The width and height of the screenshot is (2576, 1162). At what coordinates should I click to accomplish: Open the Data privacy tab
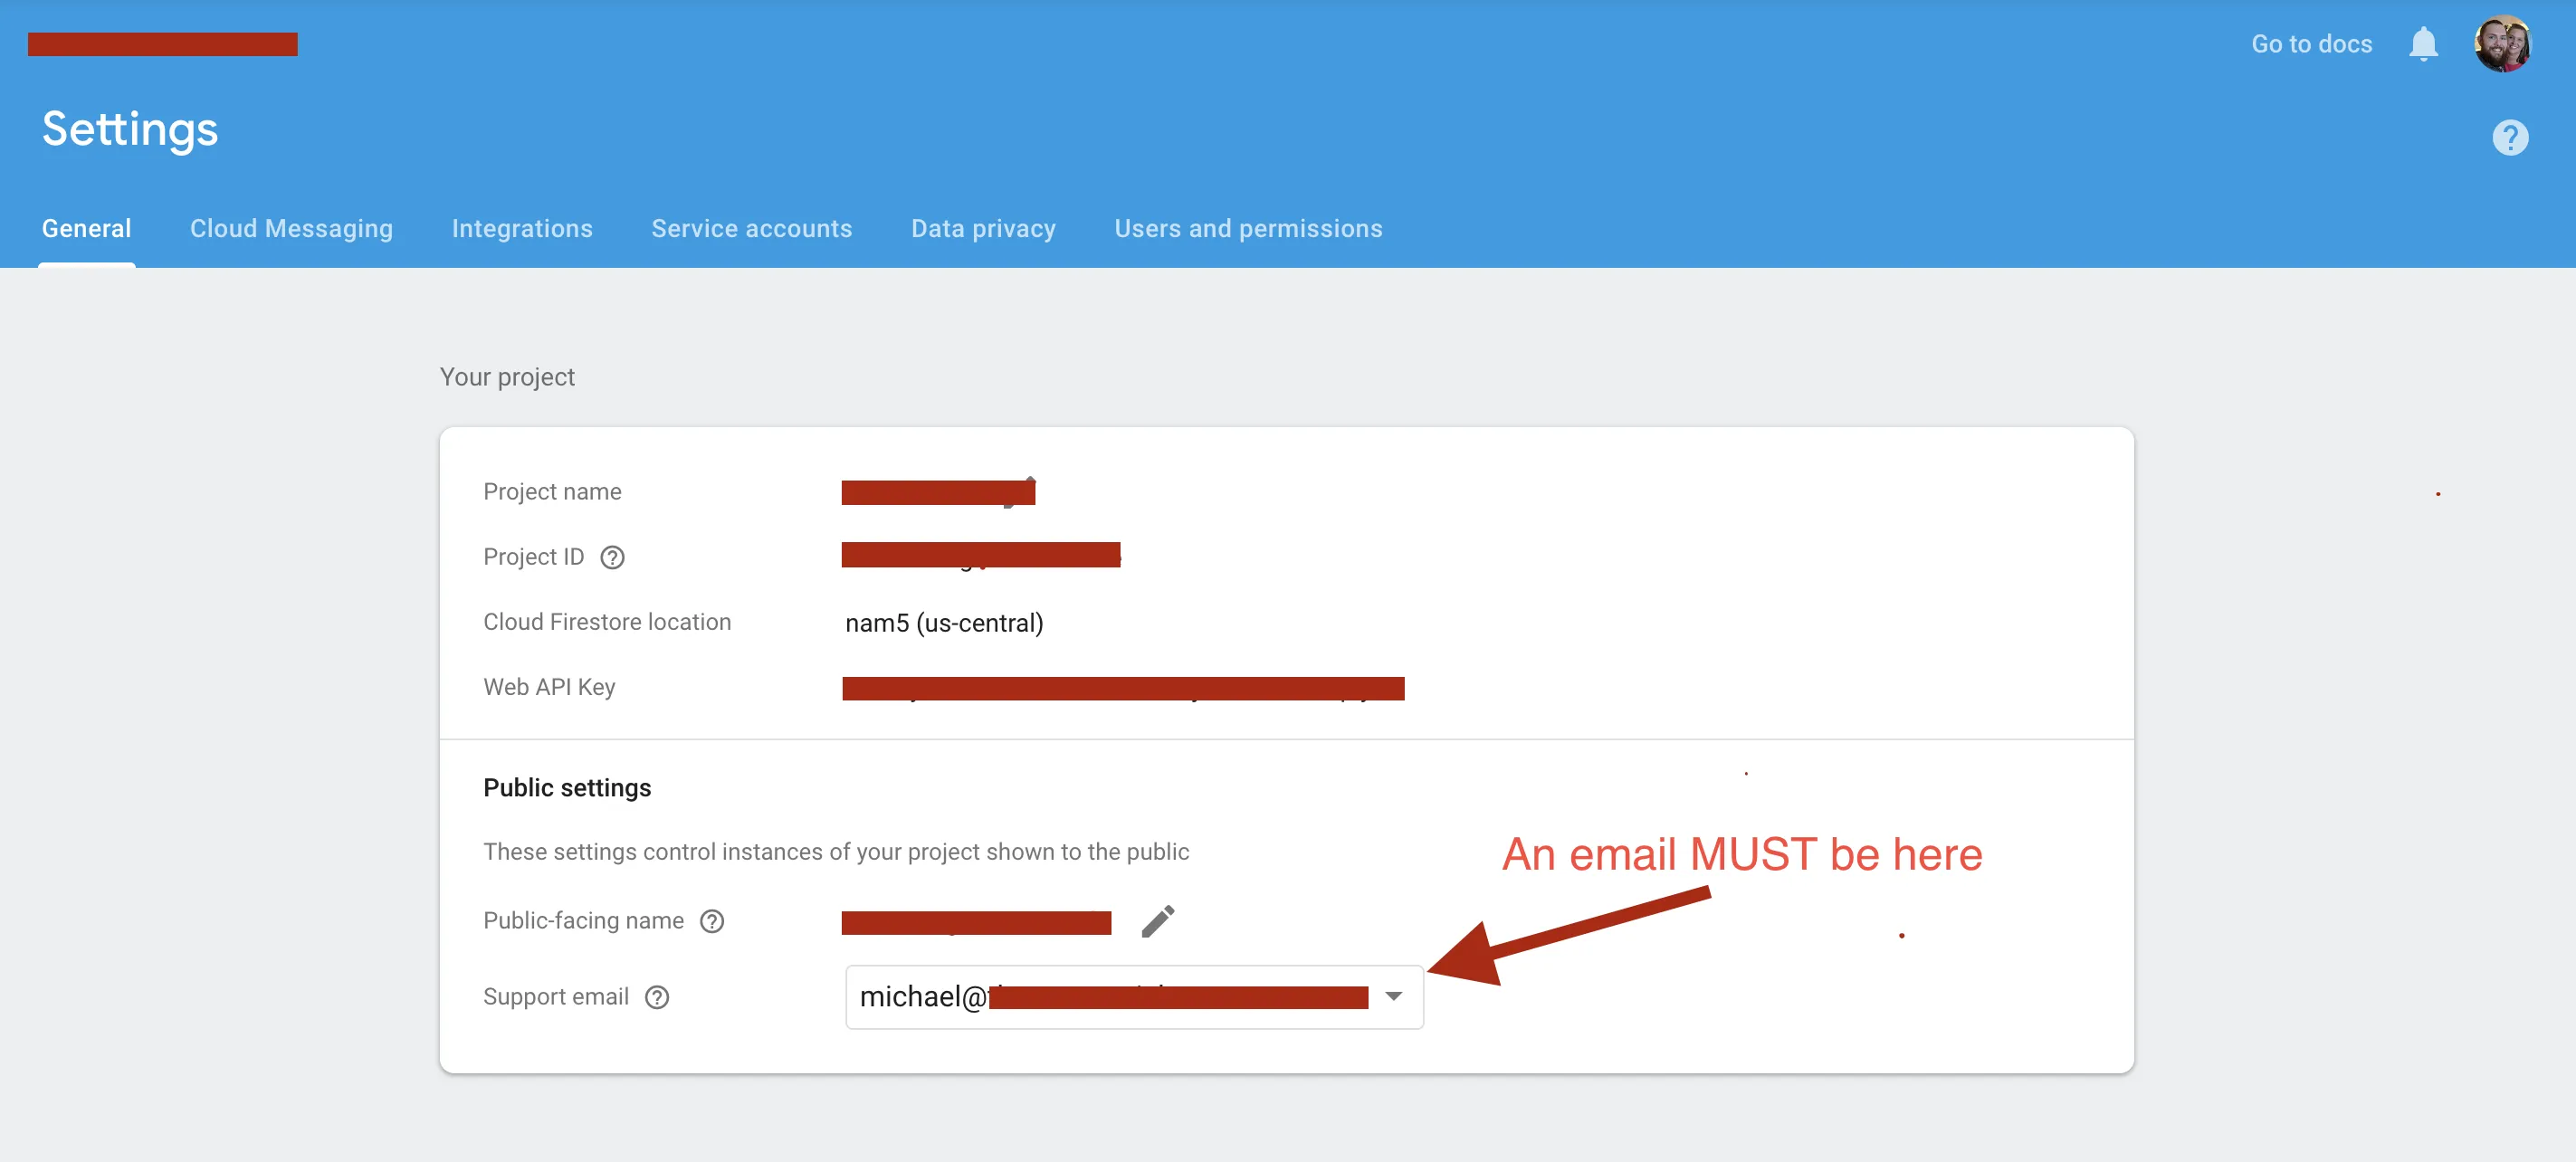tap(982, 228)
